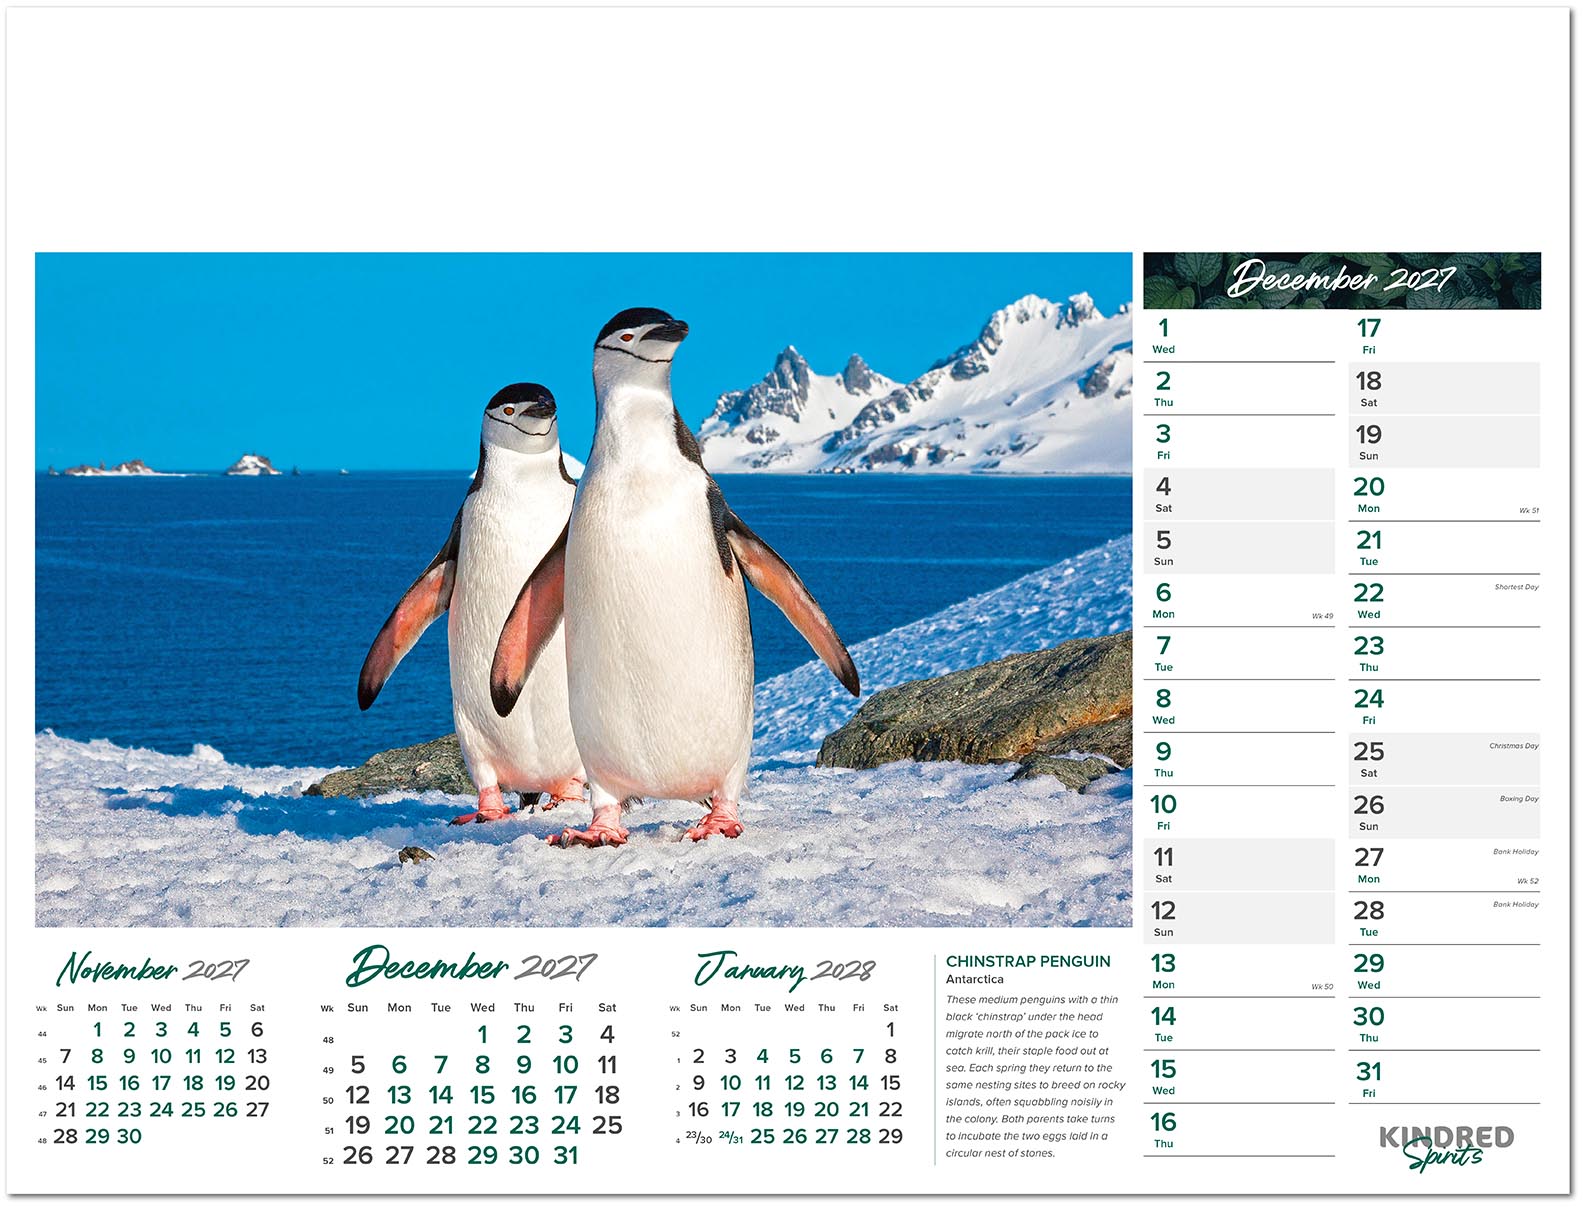Screen dimensions: 1593x1212
Task: Select 23/30 date in January mini calendar
Action: pos(699,1138)
